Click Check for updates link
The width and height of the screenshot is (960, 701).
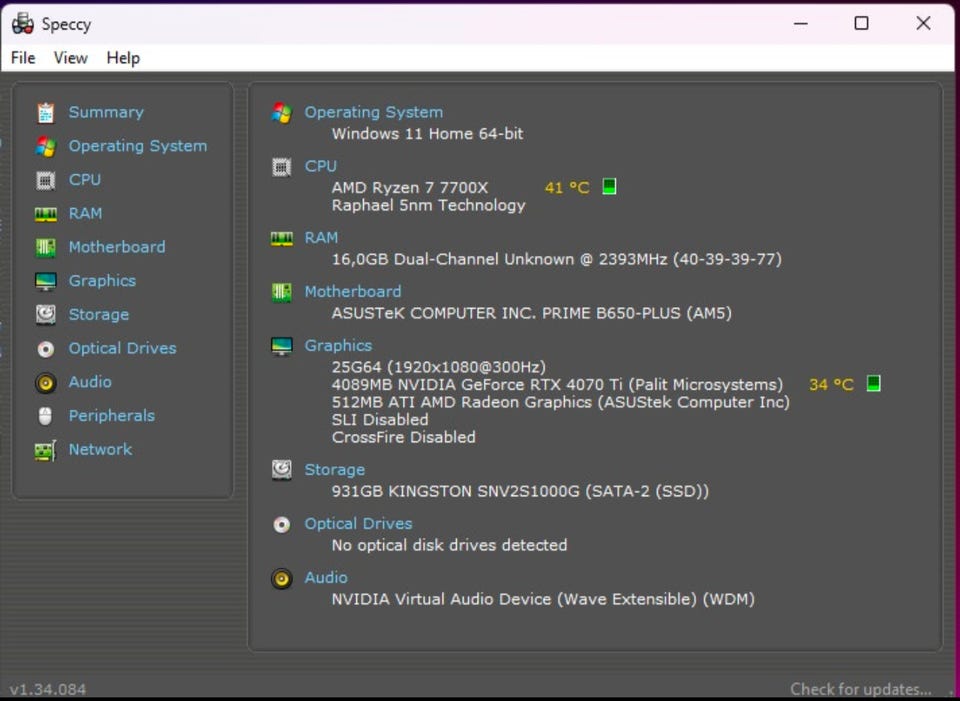pos(861,690)
